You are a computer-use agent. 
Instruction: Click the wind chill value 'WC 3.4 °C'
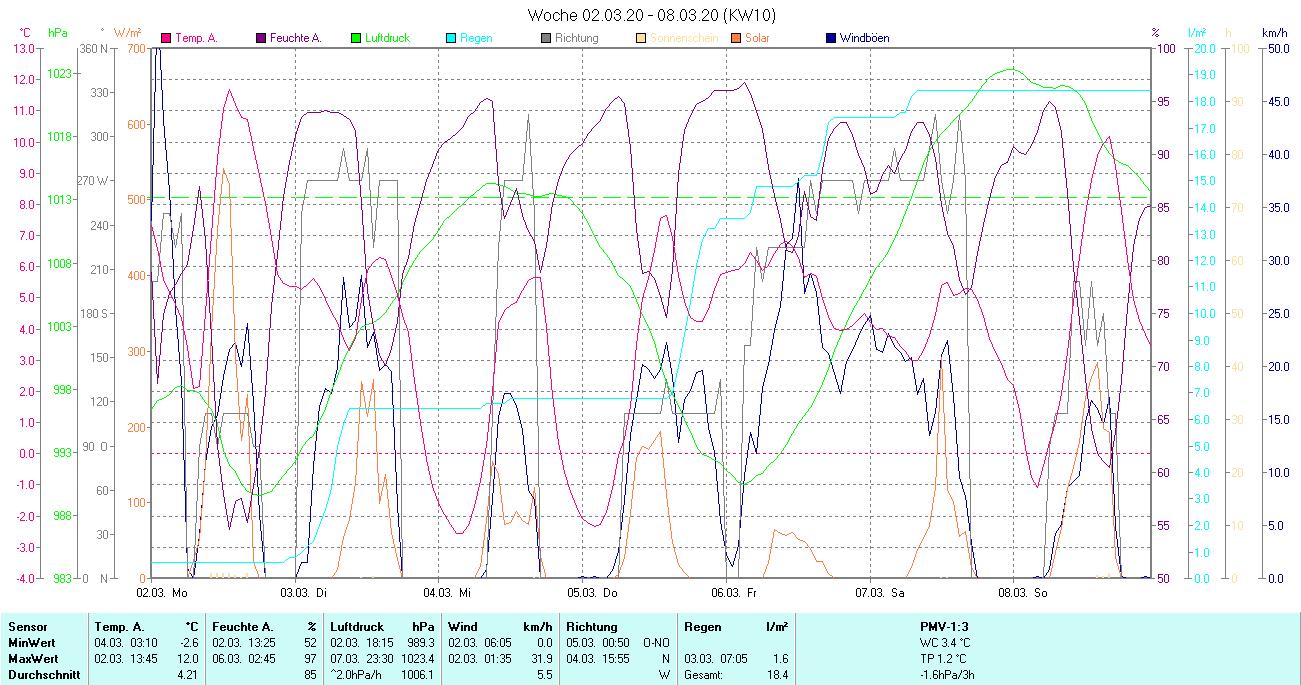pyautogui.click(x=945, y=643)
